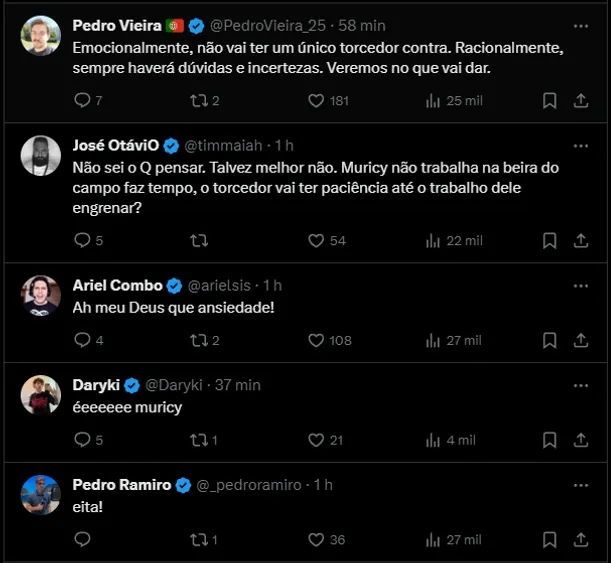Reply to Pedro Vieira's tweet
This screenshot has width=611, height=563.
(83, 100)
